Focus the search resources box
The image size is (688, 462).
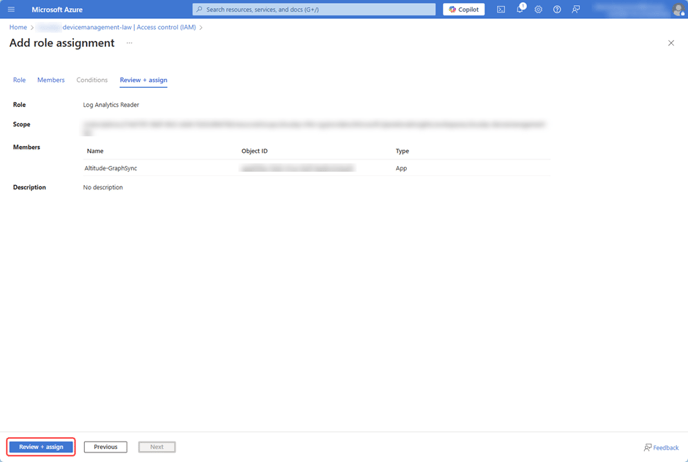pyautogui.click(x=314, y=9)
